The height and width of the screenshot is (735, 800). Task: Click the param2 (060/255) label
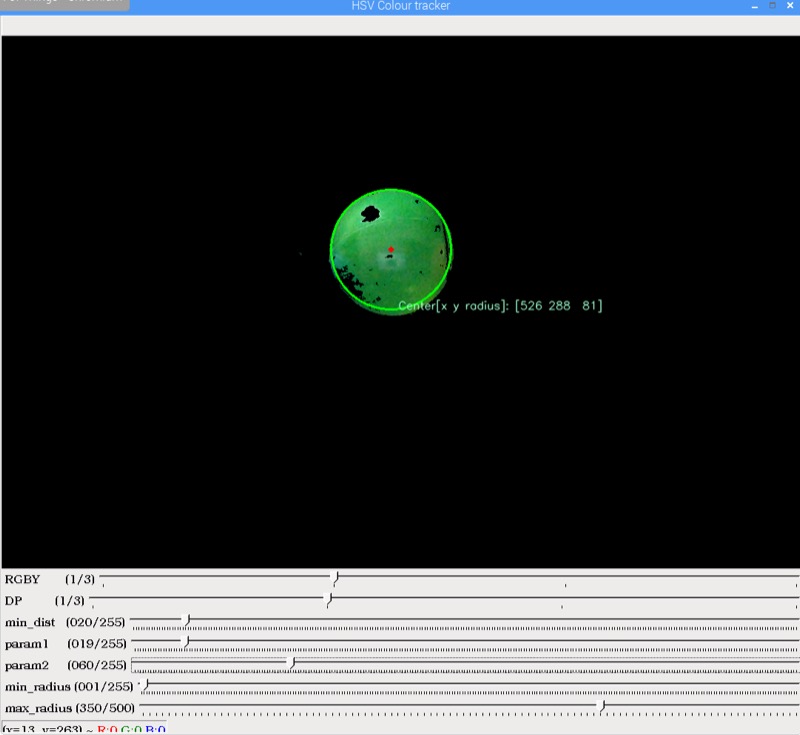click(x=65, y=665)
